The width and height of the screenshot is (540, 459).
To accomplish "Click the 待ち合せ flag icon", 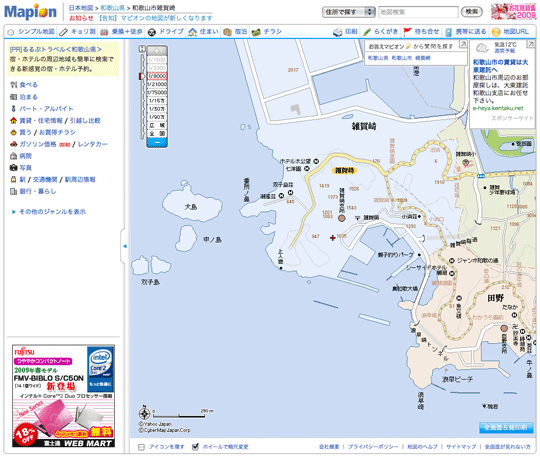I will point(407,32).
